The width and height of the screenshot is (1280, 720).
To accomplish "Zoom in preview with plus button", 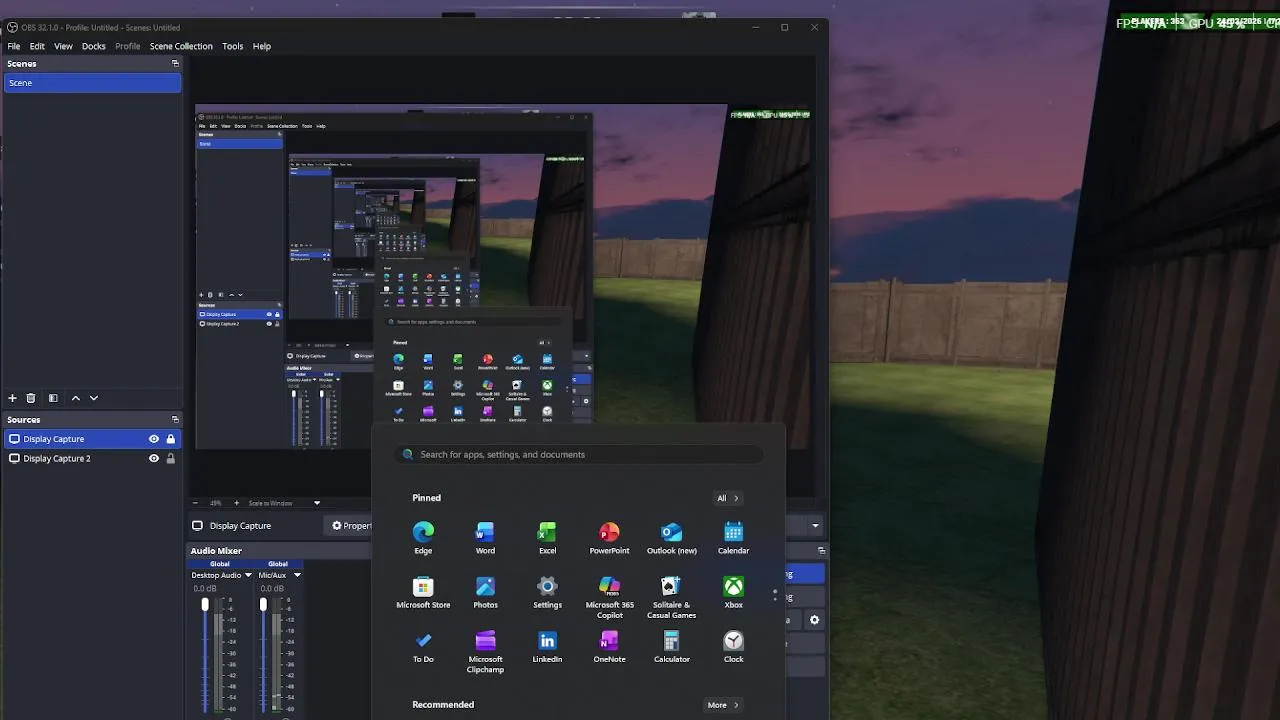I will (236, 503).
